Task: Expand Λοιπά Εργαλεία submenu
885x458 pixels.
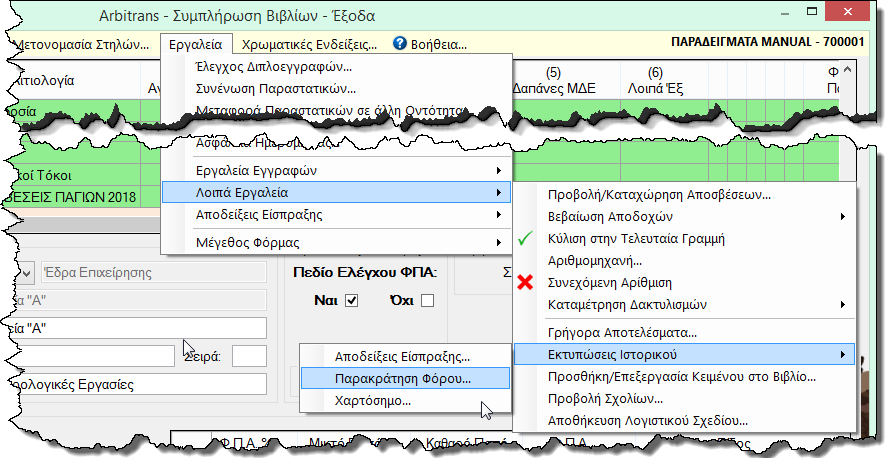Action: pyautogui.click(x=336, y=193)
